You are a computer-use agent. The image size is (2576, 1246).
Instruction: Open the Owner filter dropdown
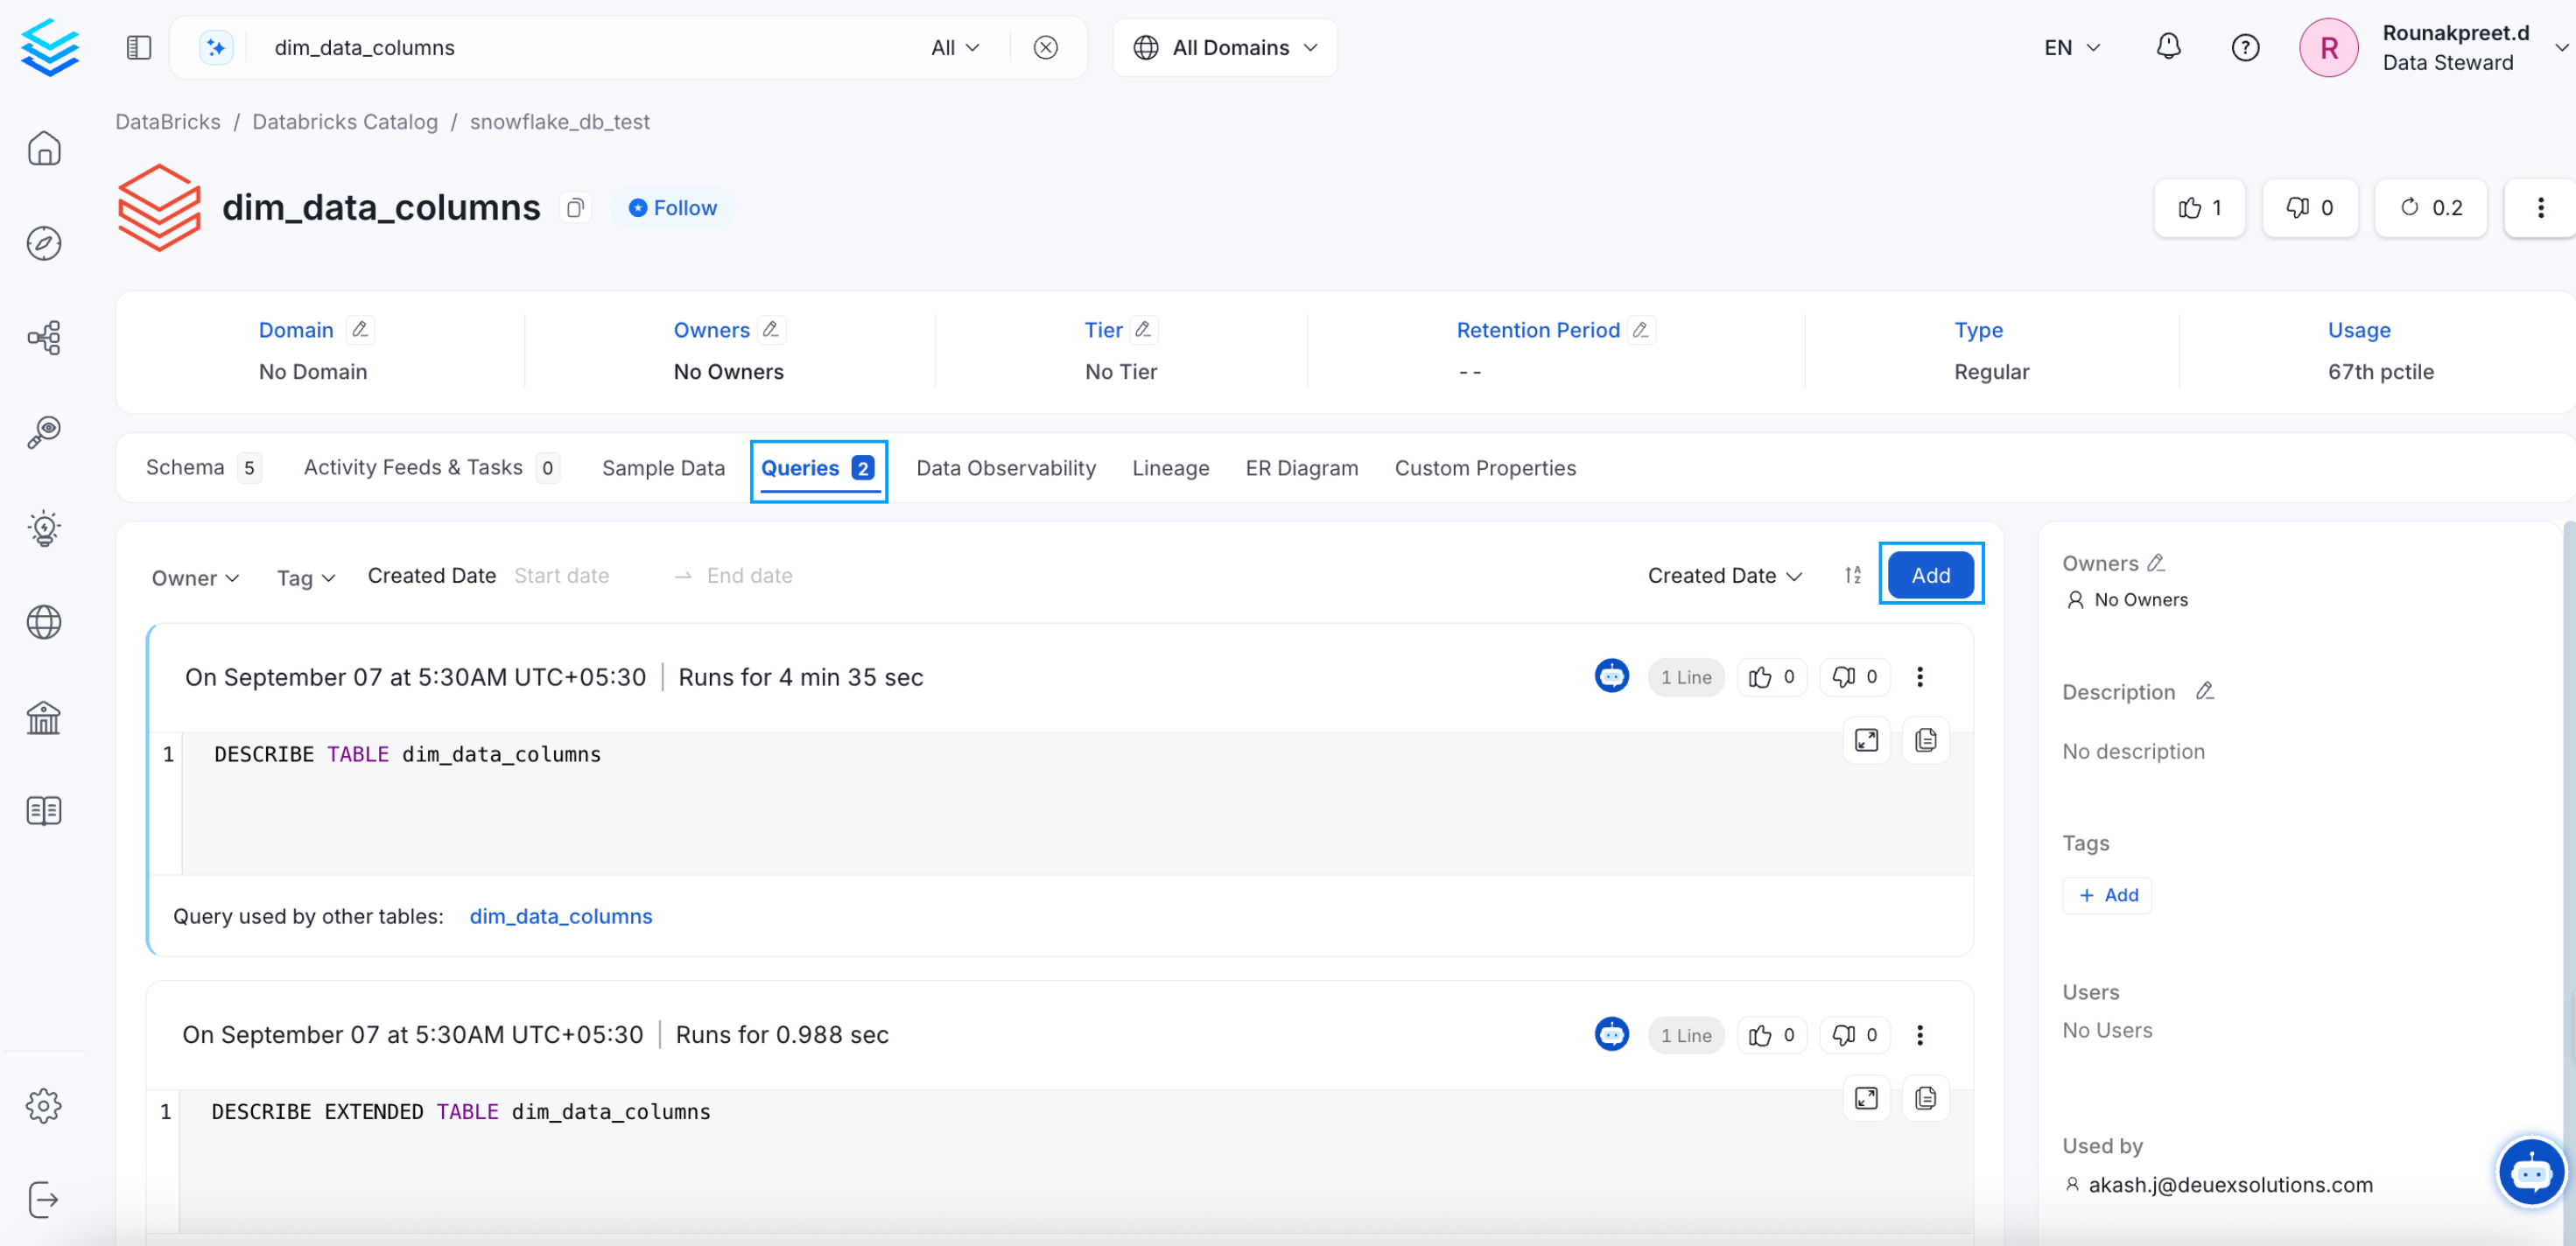tap(195, 578)
